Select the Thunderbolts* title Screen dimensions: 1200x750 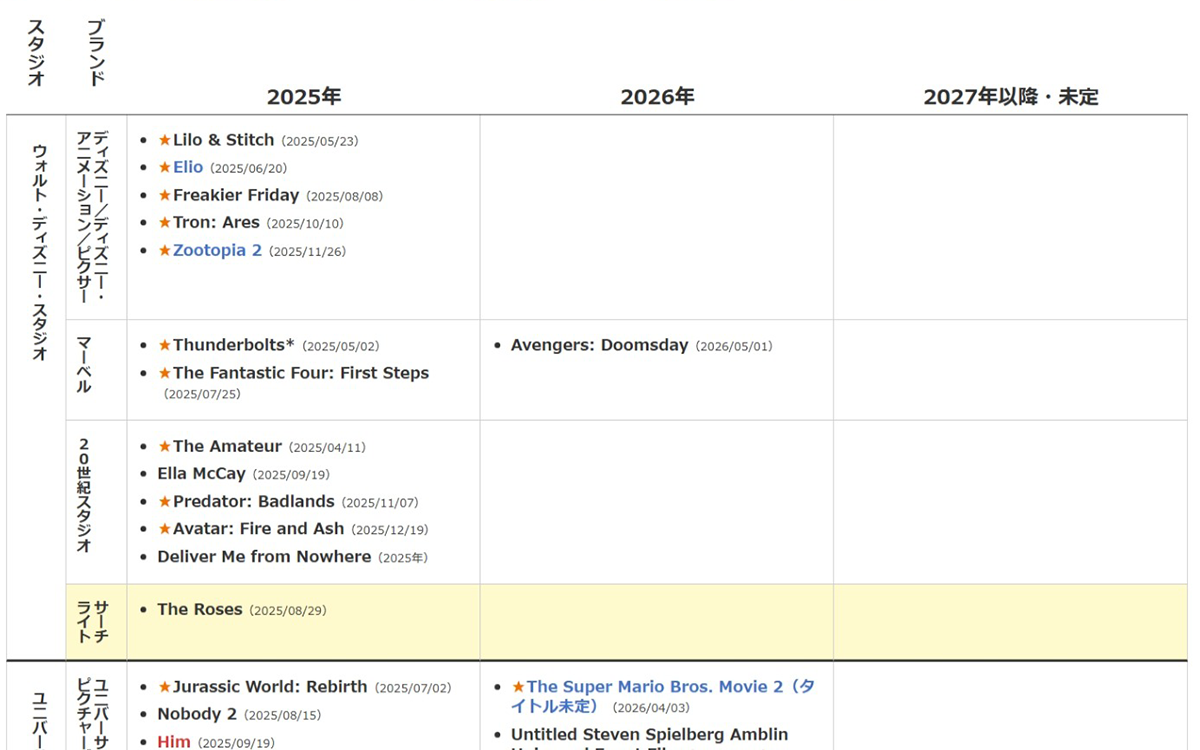234,345
